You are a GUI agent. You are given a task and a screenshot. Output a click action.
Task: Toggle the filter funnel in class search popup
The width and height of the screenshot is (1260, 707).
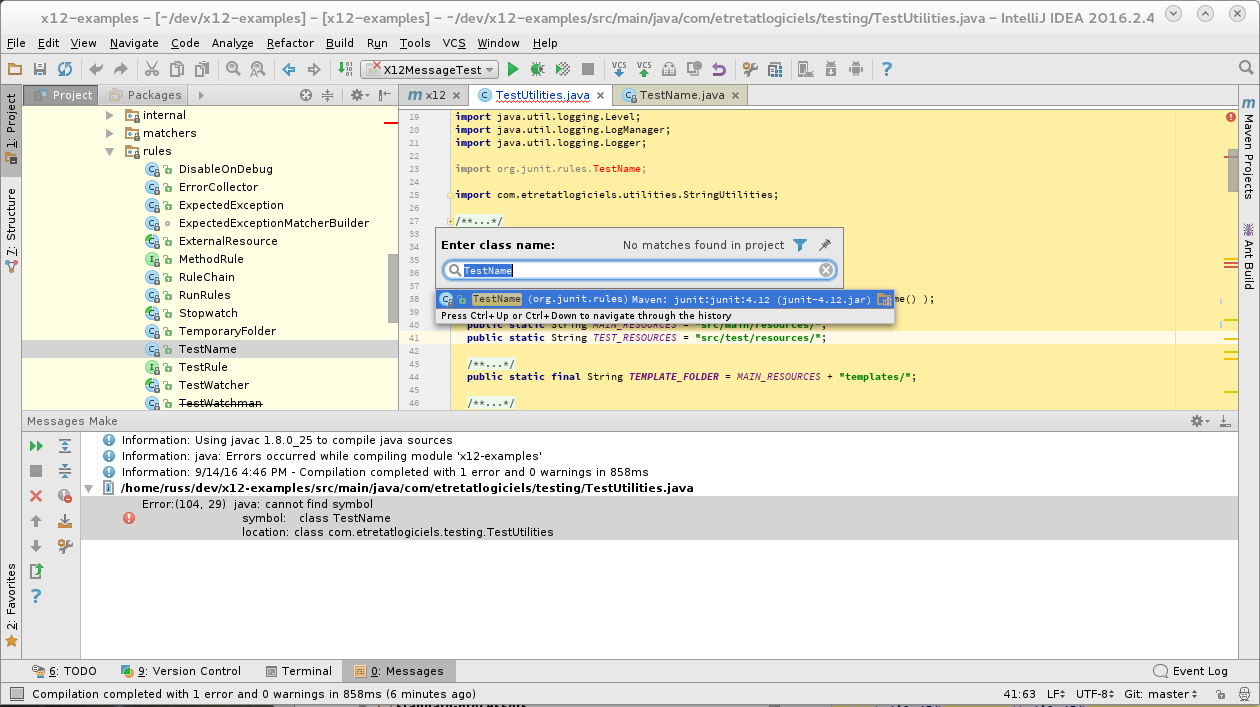click(800, 245)
